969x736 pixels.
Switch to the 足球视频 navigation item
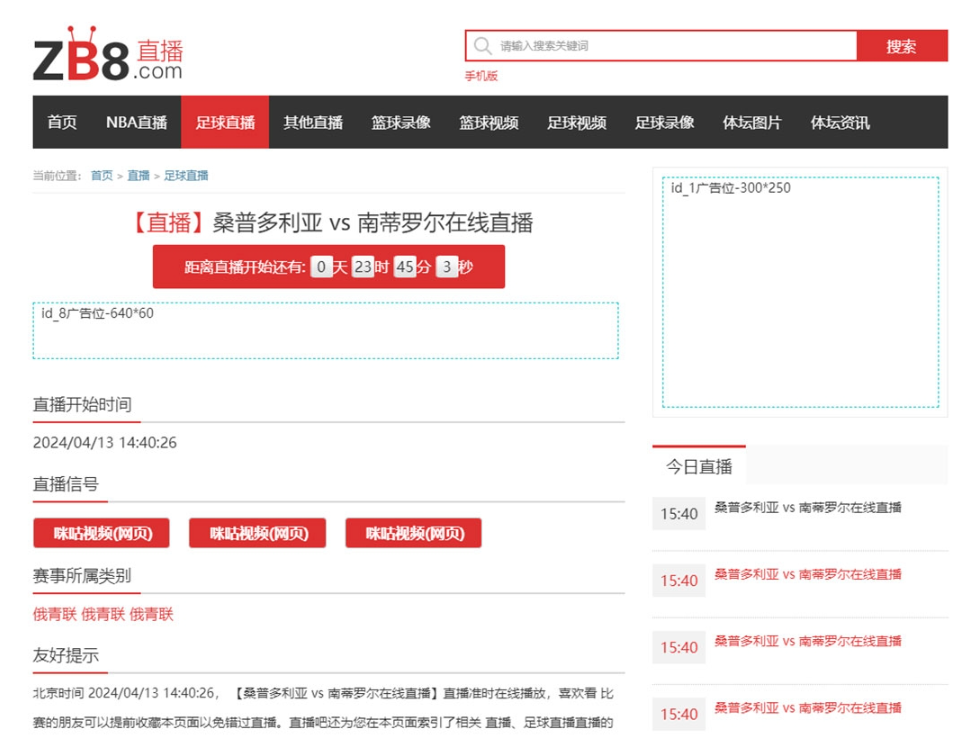click(577, 122)
